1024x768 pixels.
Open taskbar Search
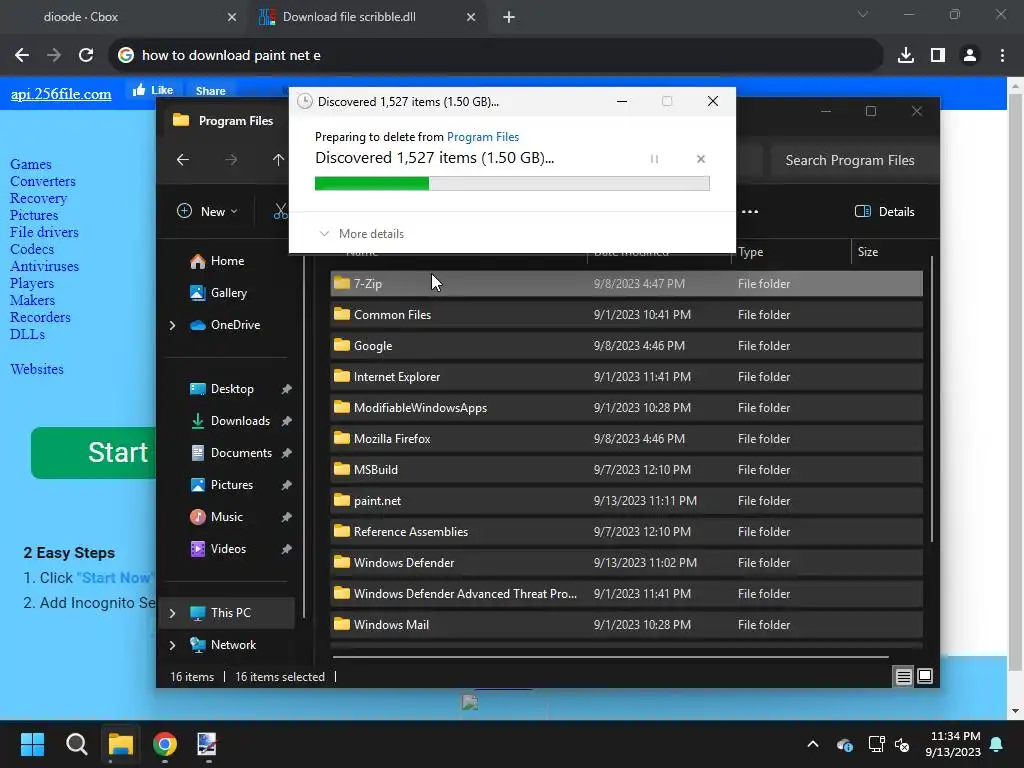[x=76, y=744]
